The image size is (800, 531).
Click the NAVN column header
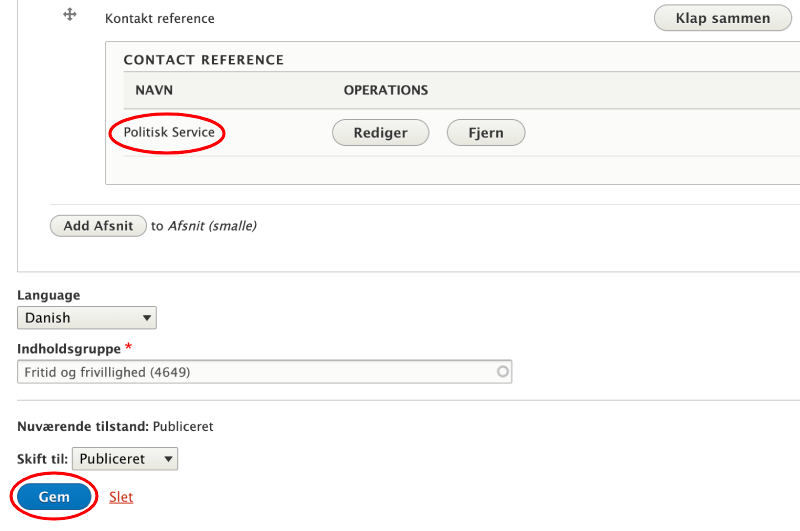[x=154, y=90]
